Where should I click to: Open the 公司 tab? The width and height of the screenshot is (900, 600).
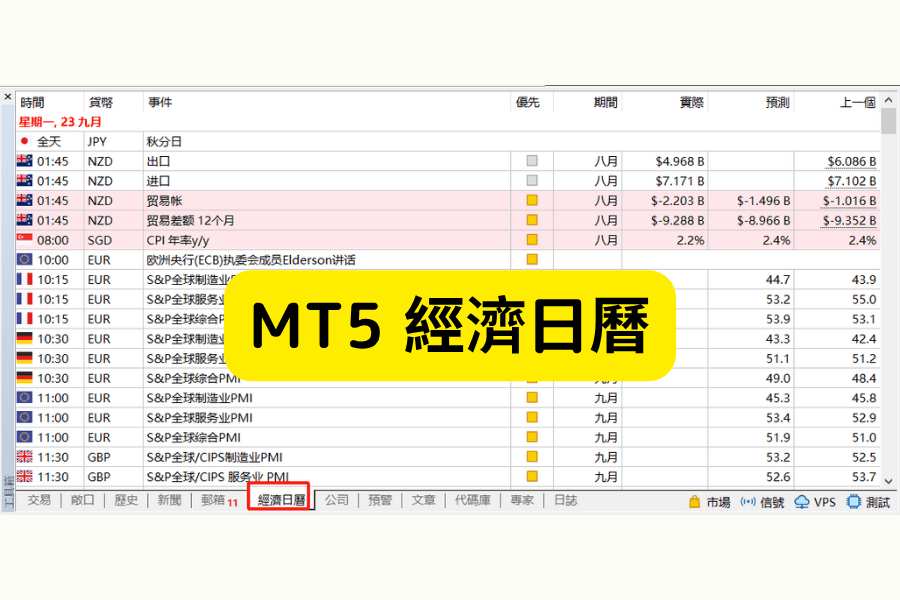336,500
